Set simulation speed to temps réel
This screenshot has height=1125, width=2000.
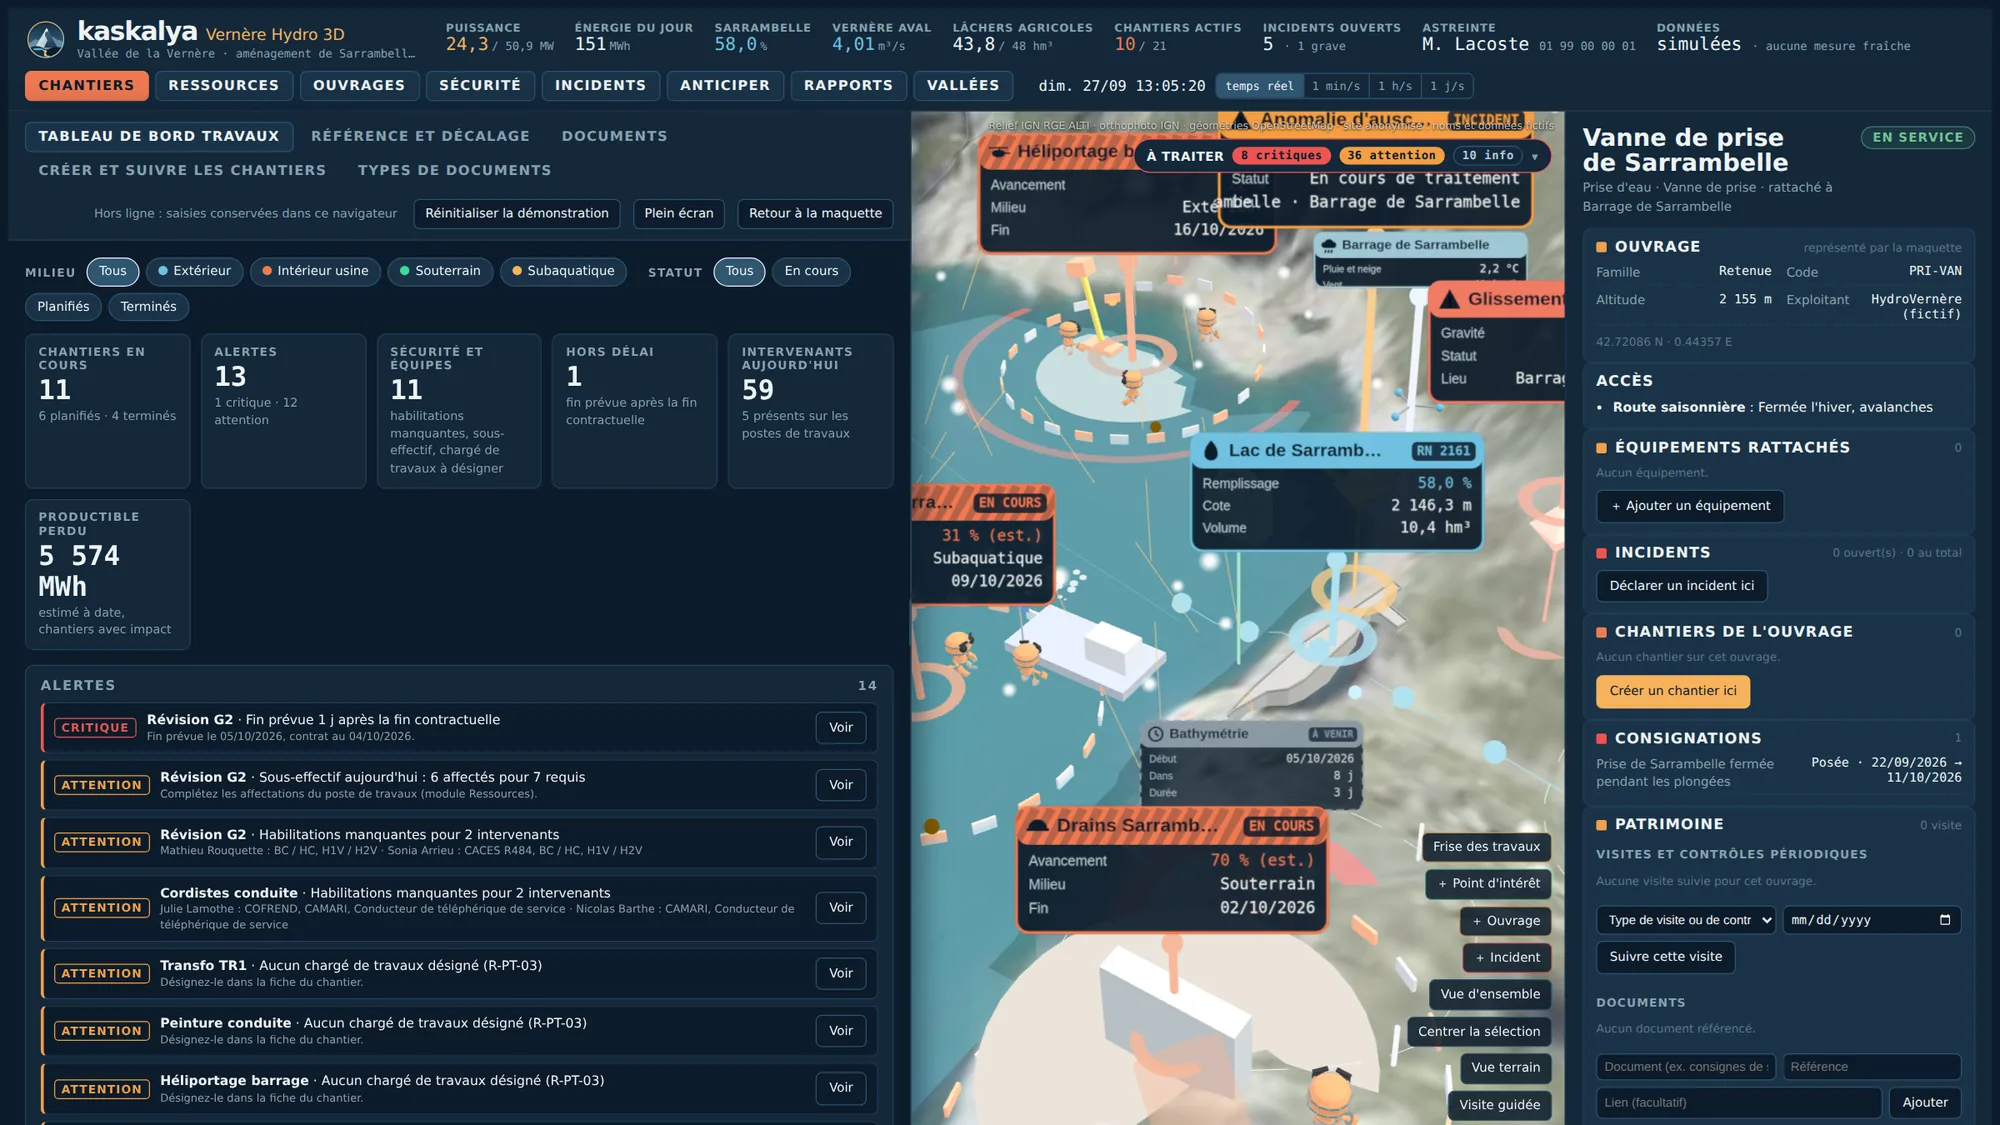(1259, 86)
